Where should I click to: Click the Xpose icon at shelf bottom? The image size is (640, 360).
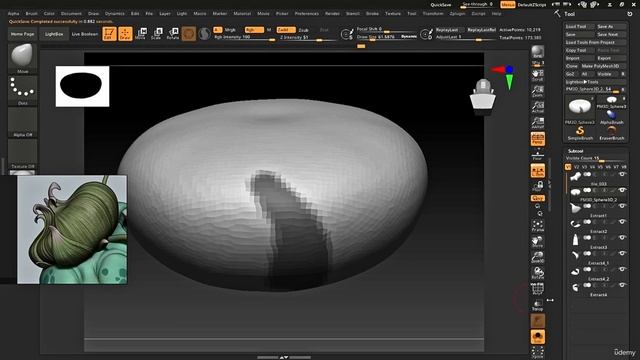(x=538, y=352)
